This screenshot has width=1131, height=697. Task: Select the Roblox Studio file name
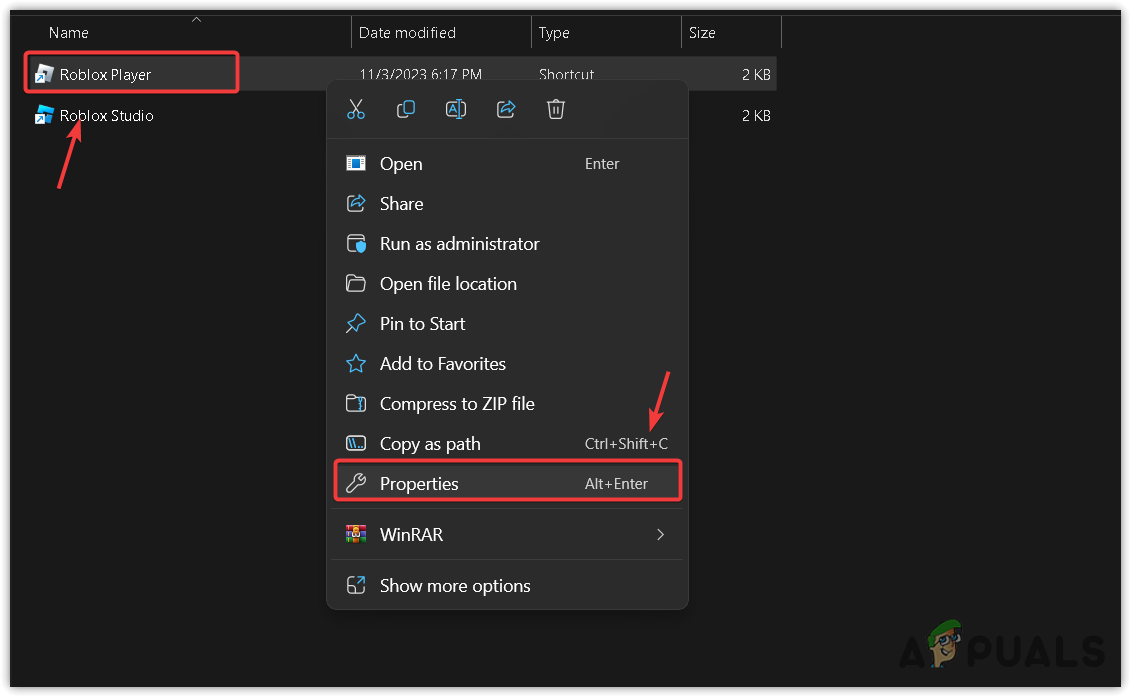click(107, 115)
